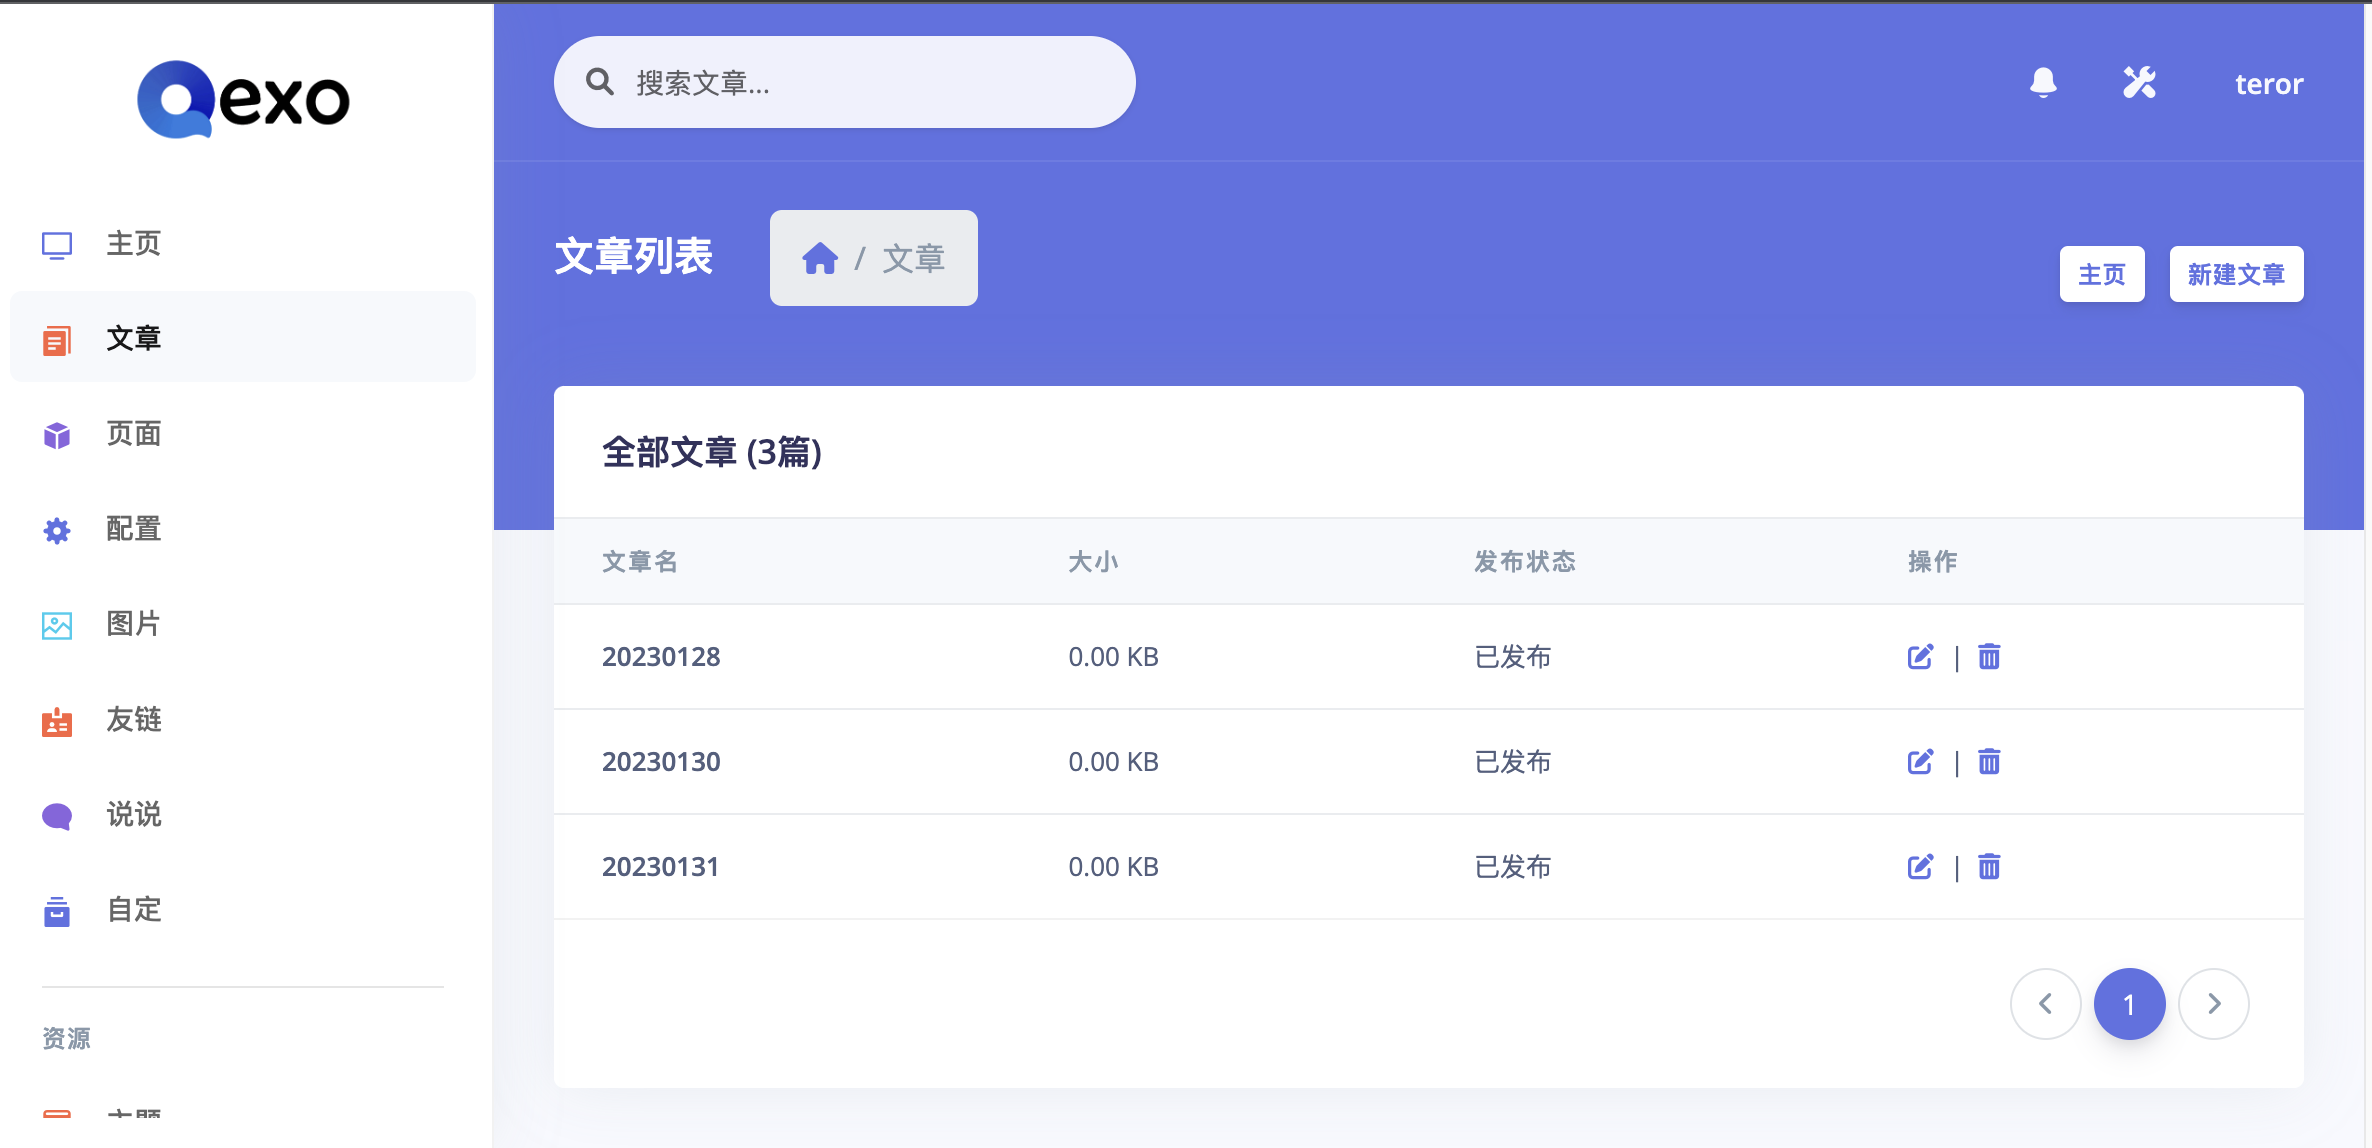Edit the article 20230130
Image resolution: width=2372 pixels, height=1148 pixels.
[x=1919, y=762]
